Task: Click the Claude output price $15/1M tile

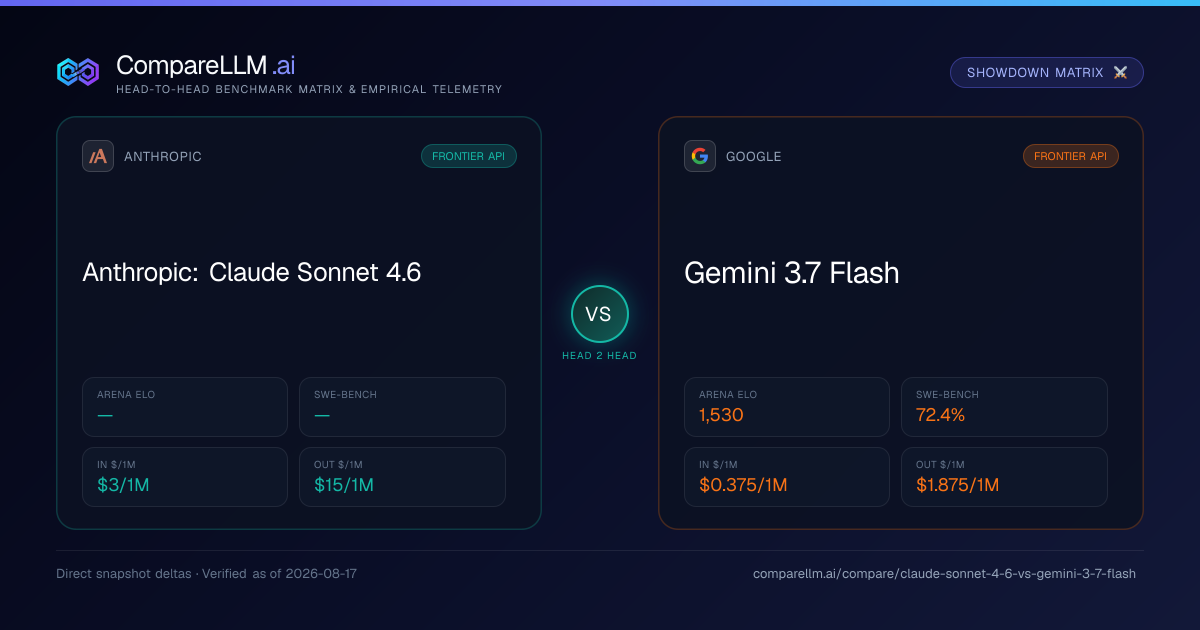Action: [402, 477]
